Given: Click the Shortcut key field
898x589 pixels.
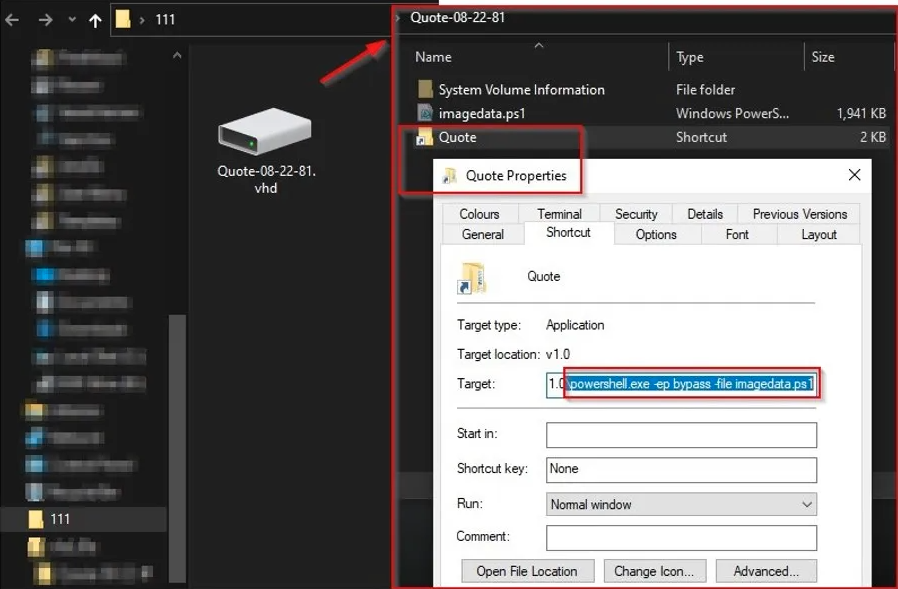Looking at the screenshot, I should [x=681, y=469].
